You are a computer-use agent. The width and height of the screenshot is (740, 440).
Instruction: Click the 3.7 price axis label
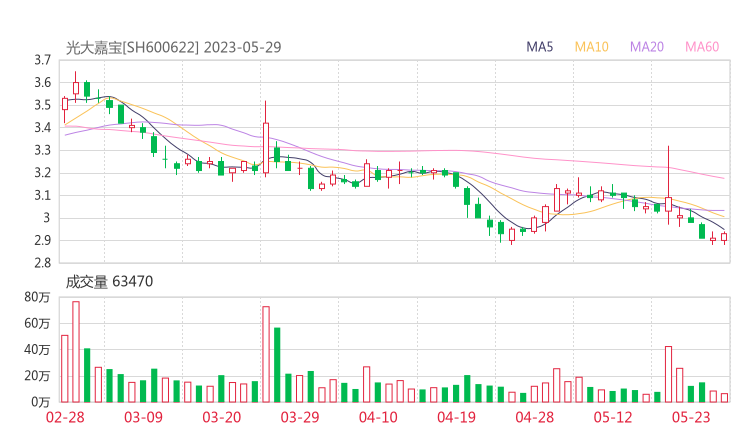pyautogui.click(x=42, y=60)
